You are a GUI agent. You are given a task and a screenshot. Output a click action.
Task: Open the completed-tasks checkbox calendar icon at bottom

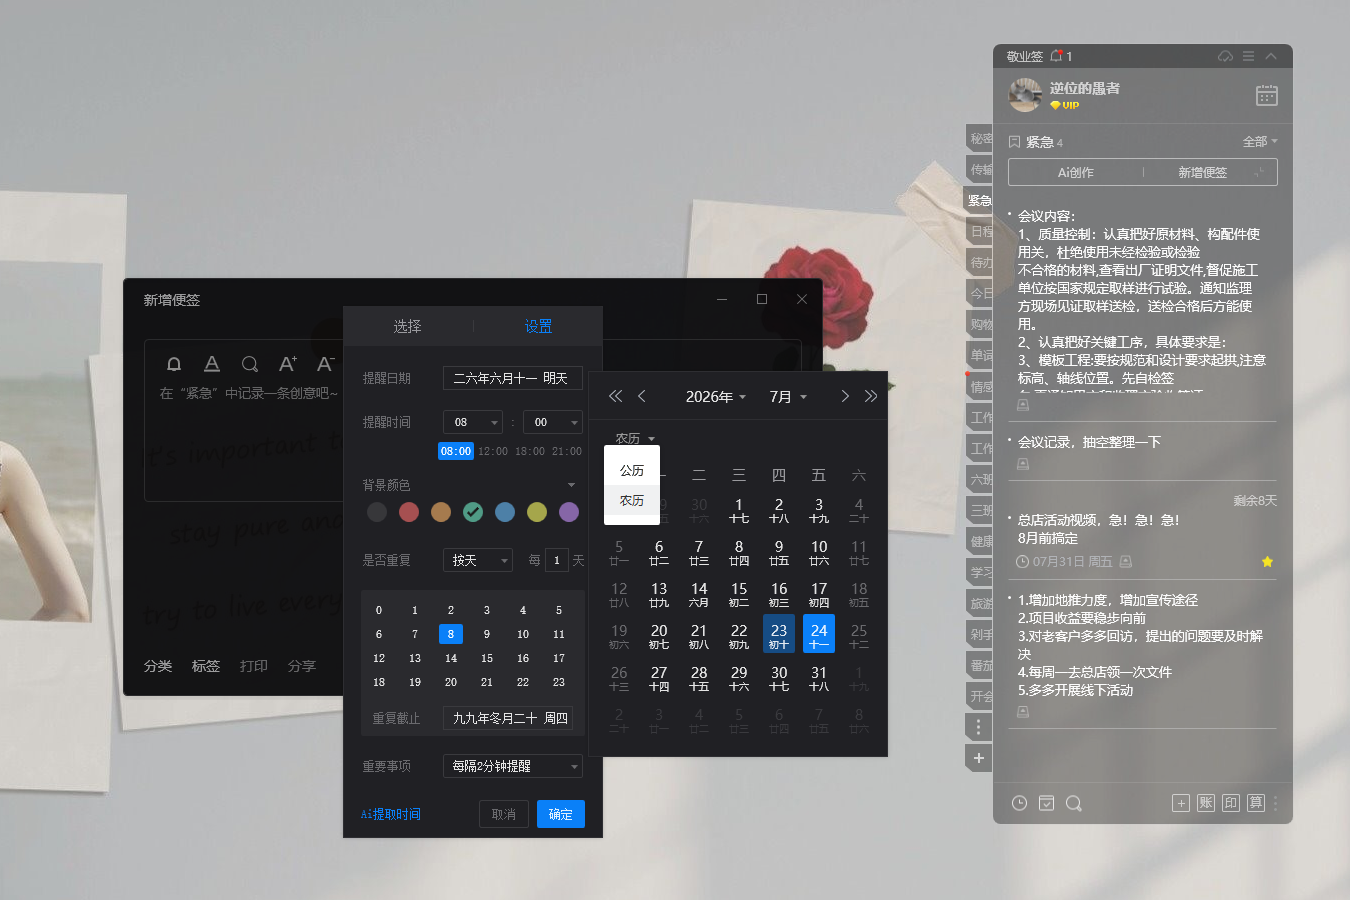(x=1046, y=803)
